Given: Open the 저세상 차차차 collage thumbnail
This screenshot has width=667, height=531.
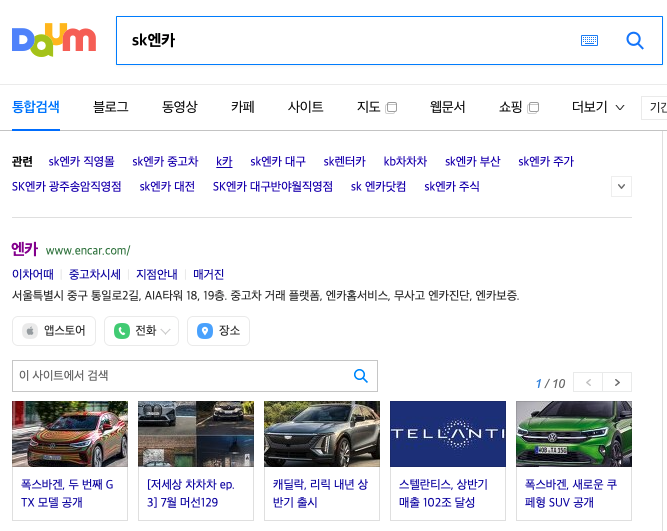Looking at the screenshot, I should 196,434.
